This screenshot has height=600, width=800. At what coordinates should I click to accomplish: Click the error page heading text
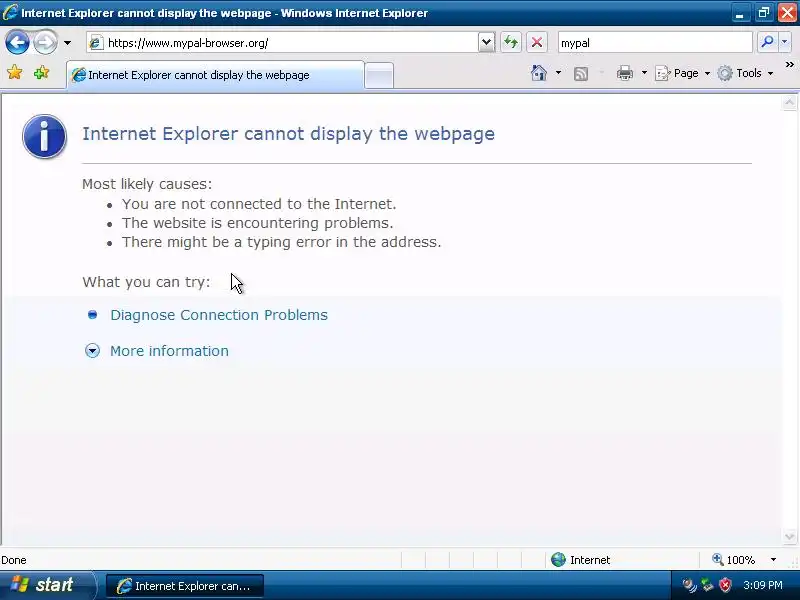288,134
